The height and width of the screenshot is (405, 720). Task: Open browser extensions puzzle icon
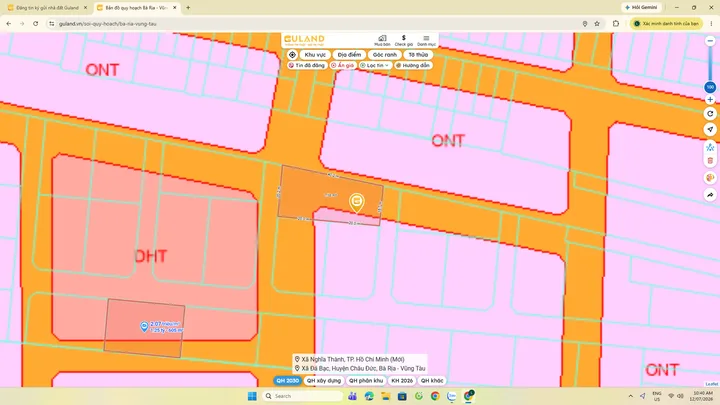pyautogui.click(x=616, y=23)
